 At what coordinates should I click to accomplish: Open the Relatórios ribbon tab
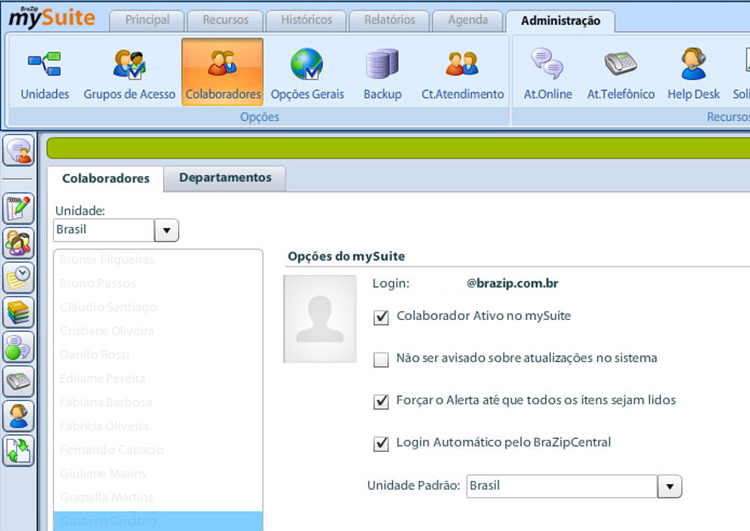point(388,20)
